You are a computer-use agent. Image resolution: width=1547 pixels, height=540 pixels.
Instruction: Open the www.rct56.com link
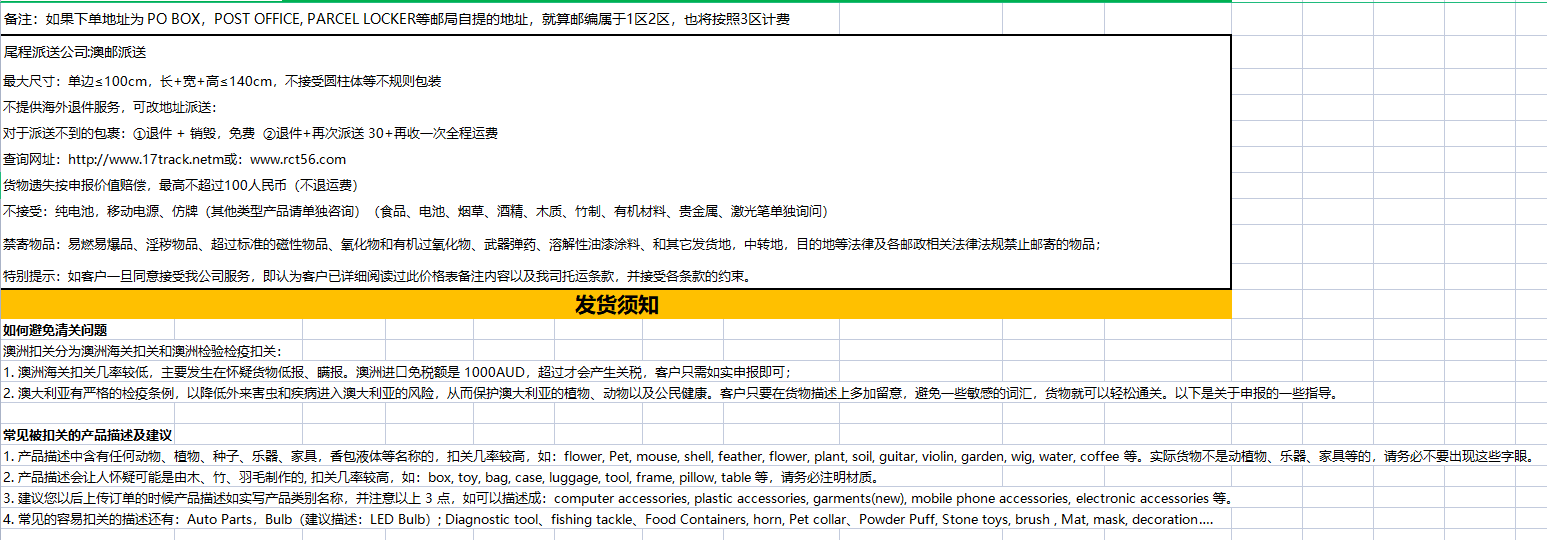tap(298, 159)
